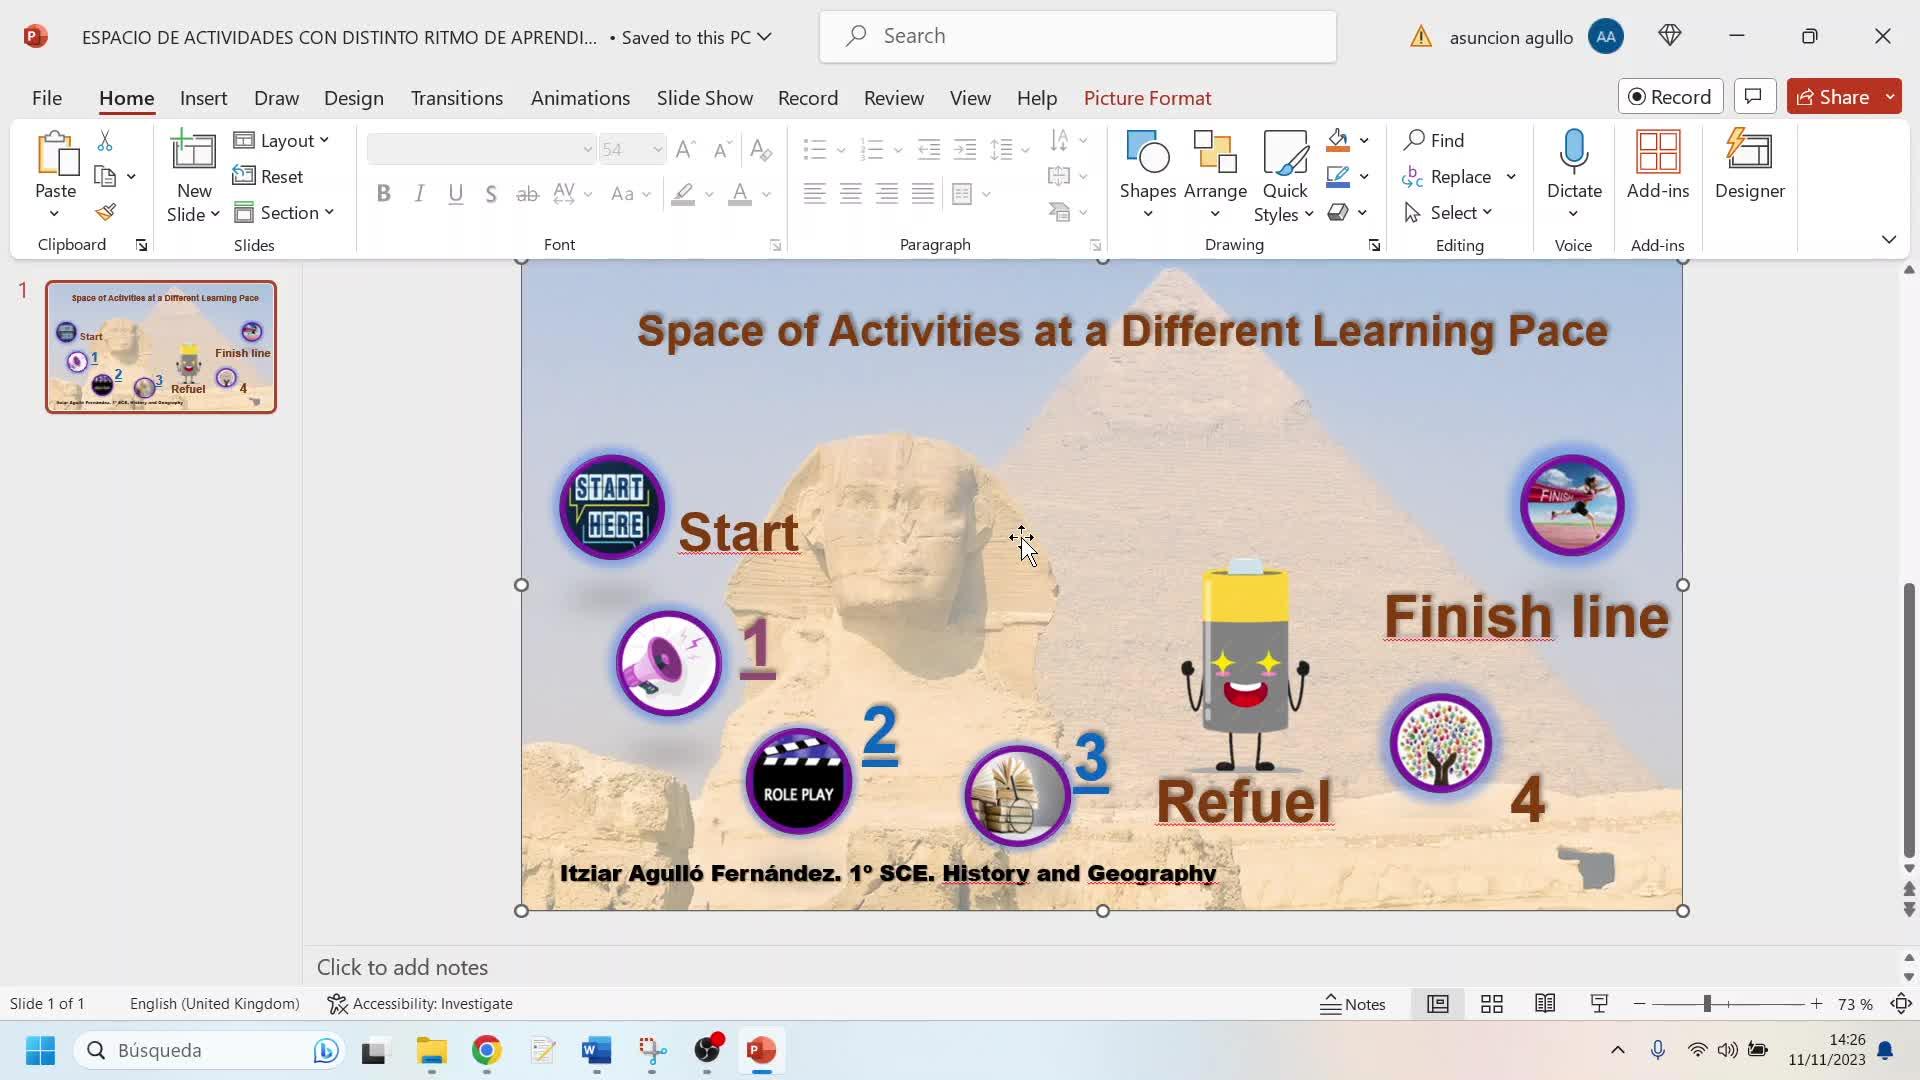This screenshot has width=1920, height=1080.
Task: Switch to the Transitions tab
Action: click(456, 98)
